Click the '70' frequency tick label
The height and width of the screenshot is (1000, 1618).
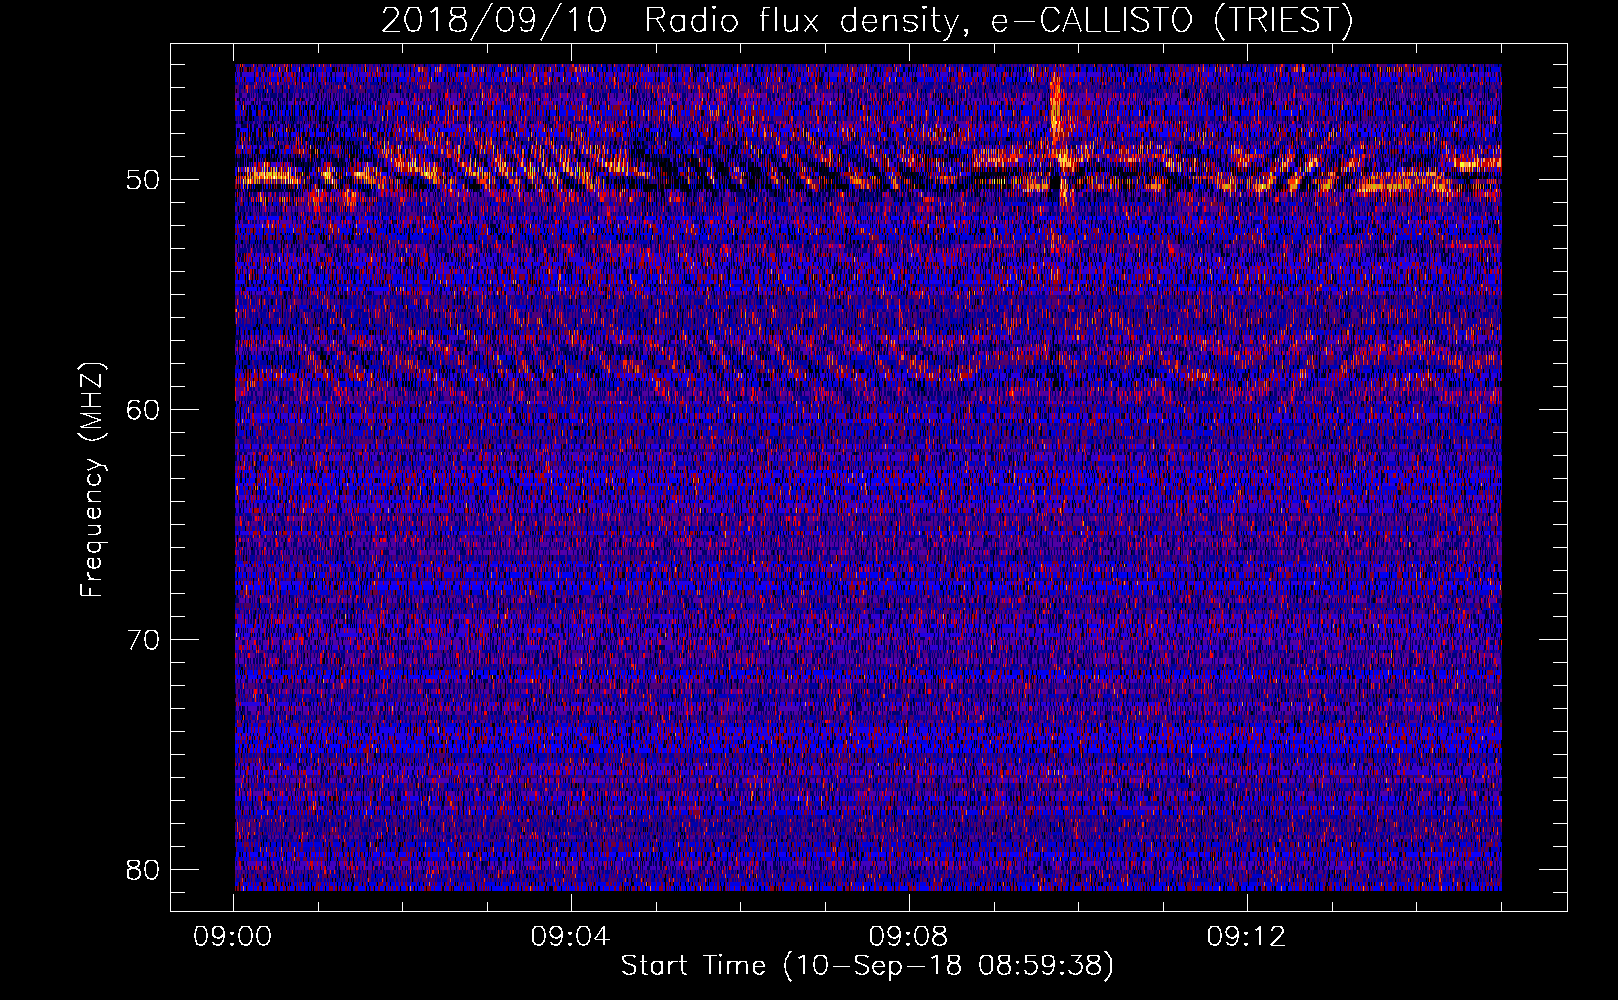point(144,640)
